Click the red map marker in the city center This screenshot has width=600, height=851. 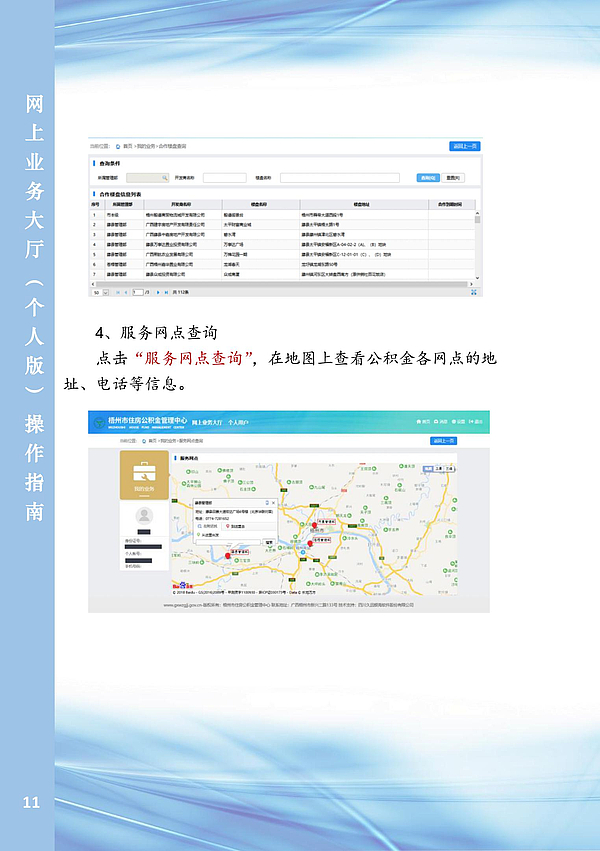[x=309, y=541]
